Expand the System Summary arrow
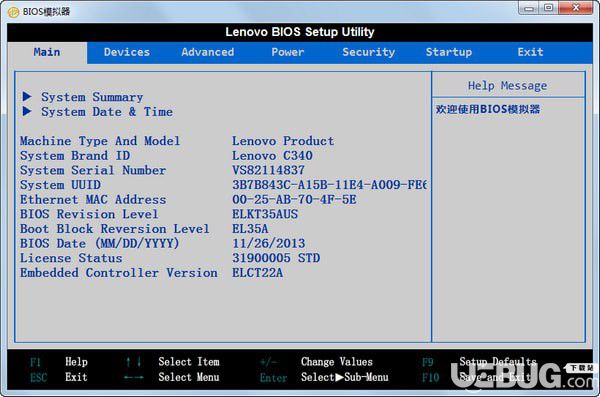600x397 pixels. click(27, 96)
